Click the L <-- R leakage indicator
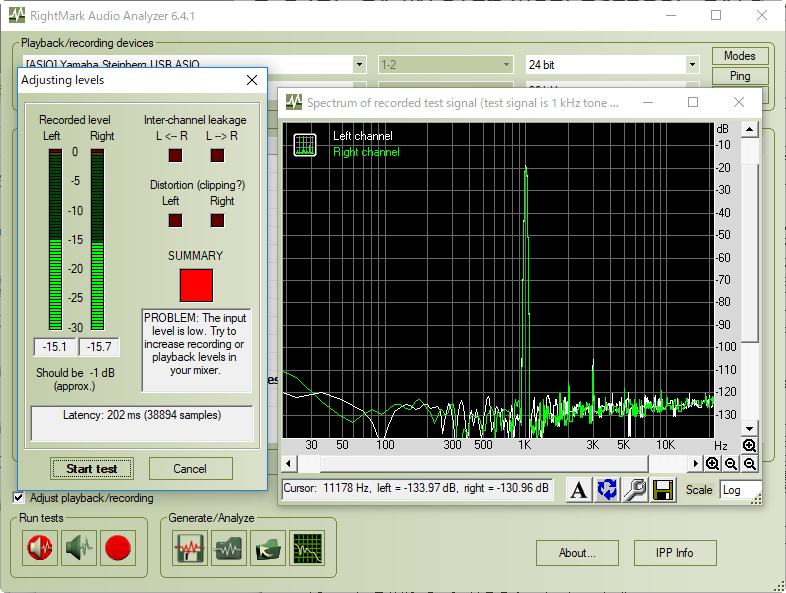Screen dimensions: 786x593 click(175, 155)
